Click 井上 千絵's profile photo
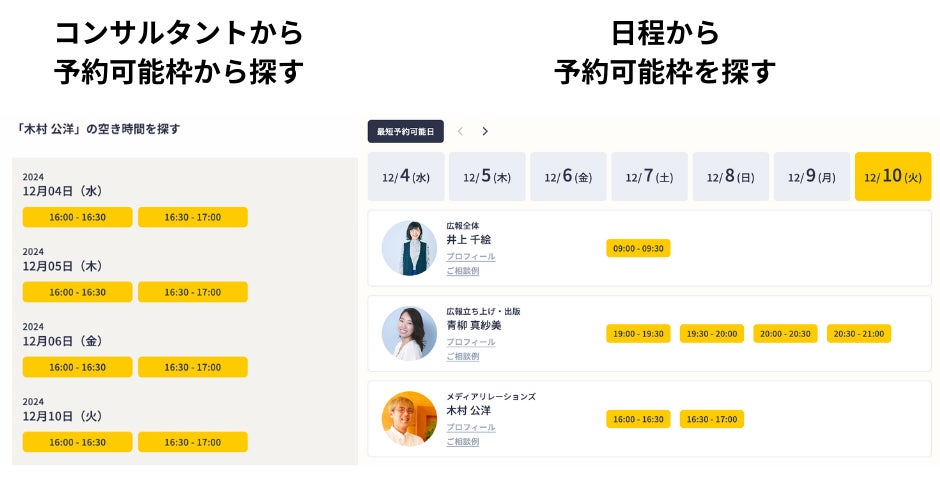940x485 pixels. click(x=409, y=248)
